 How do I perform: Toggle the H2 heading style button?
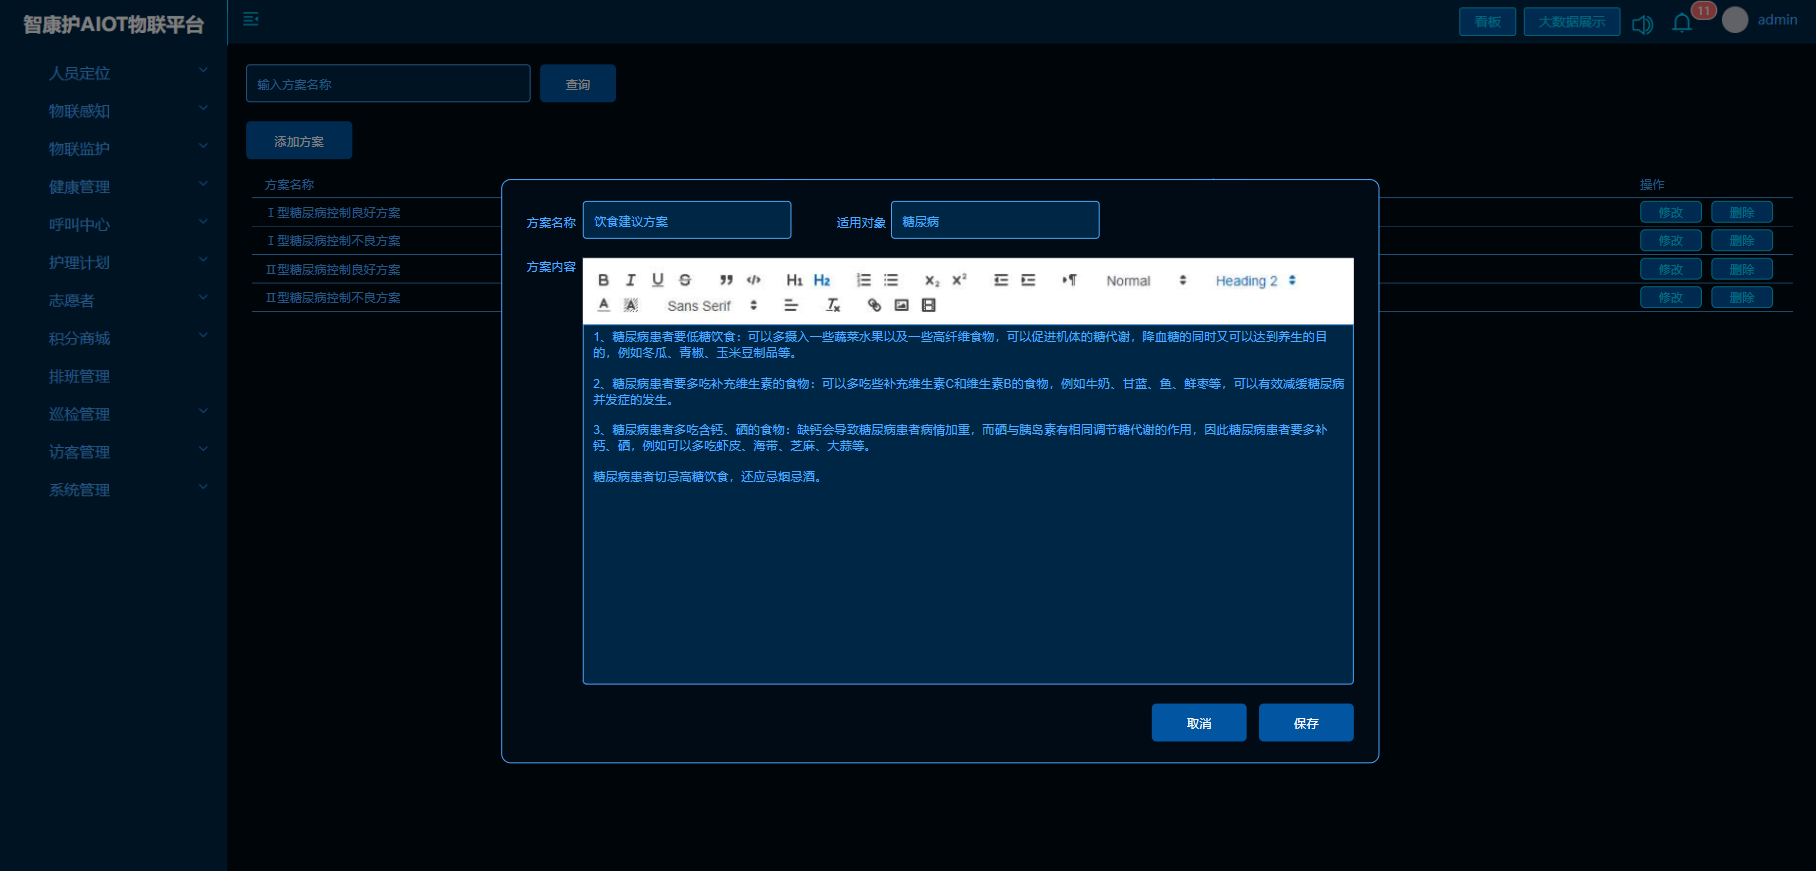click(822, 280)
